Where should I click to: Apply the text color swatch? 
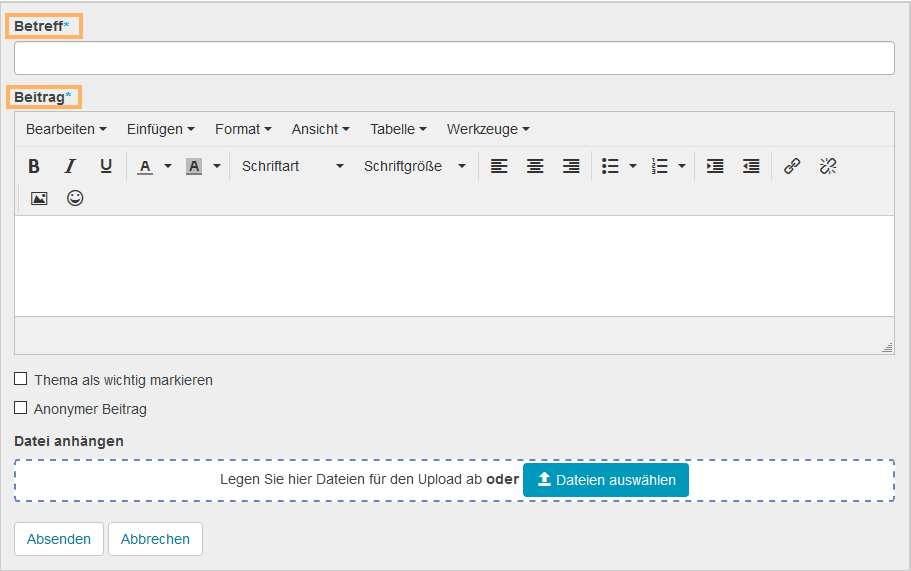click(x=145, y=166)
